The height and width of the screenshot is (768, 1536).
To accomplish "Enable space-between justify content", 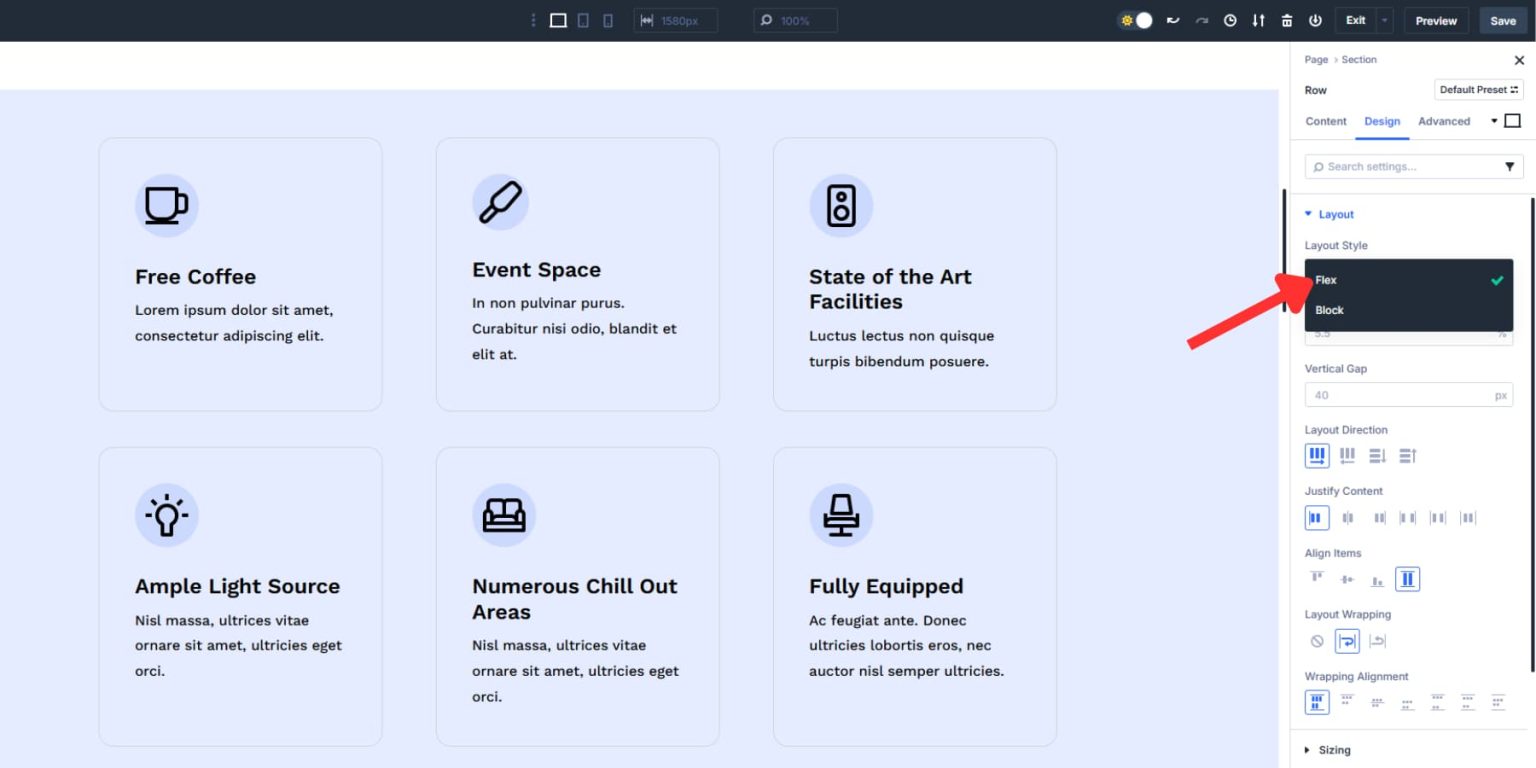I will (1408, 517).
